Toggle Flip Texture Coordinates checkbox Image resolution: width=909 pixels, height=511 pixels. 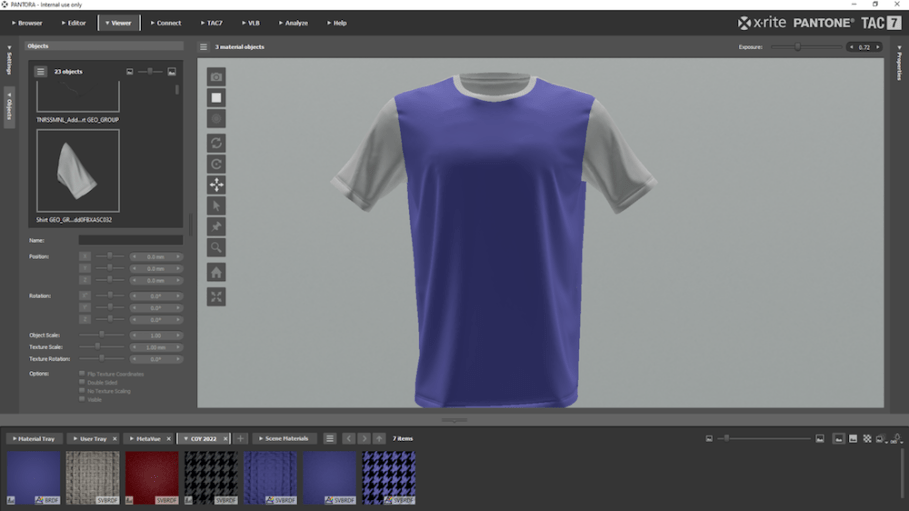[x=82, y=374]
